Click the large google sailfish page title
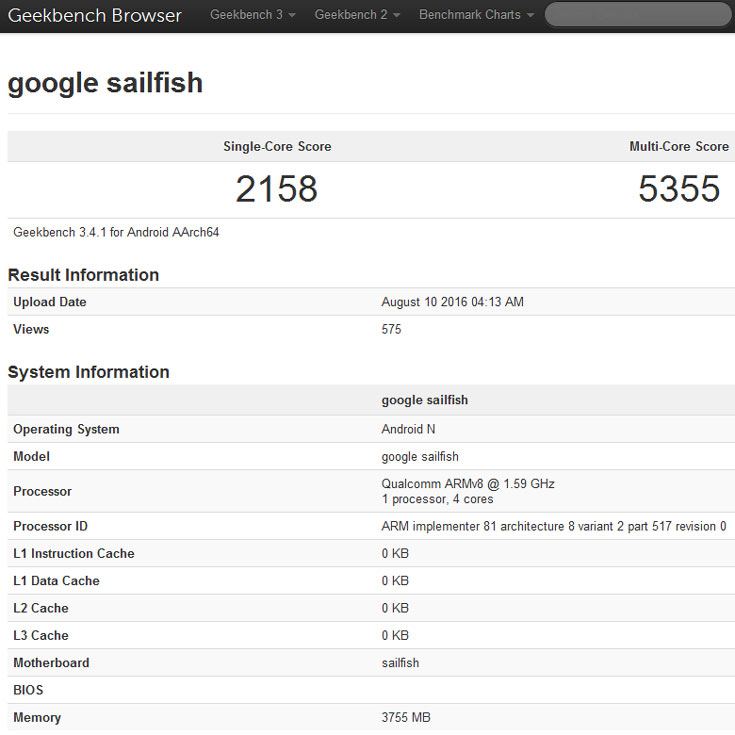Screen dimensions: 735x735 (x=105, y=83)
